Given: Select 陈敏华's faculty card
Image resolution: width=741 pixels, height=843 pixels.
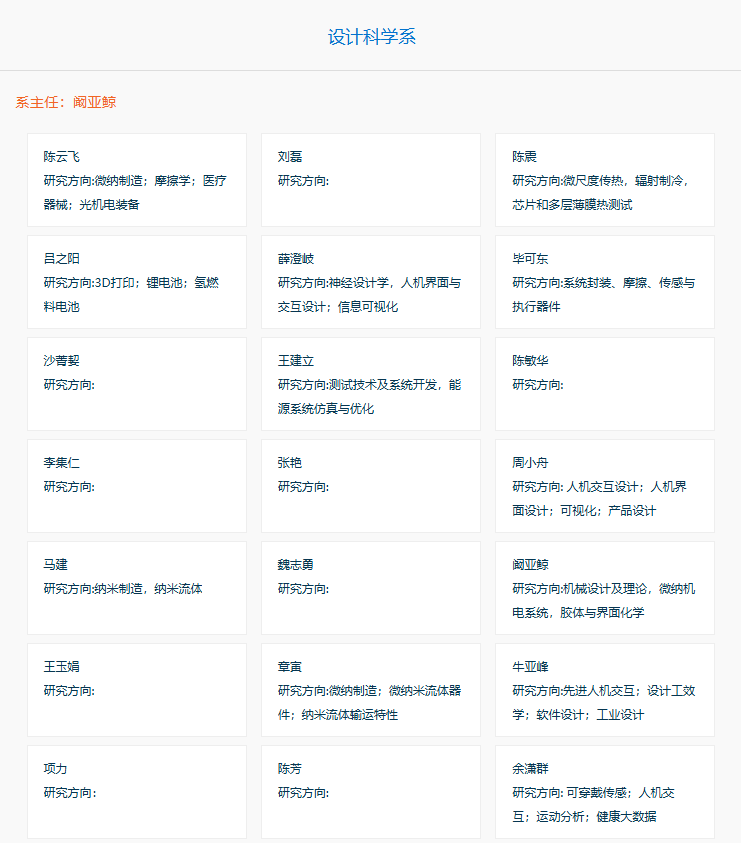Looking at the screenshot, I should (x=605, y=384).
